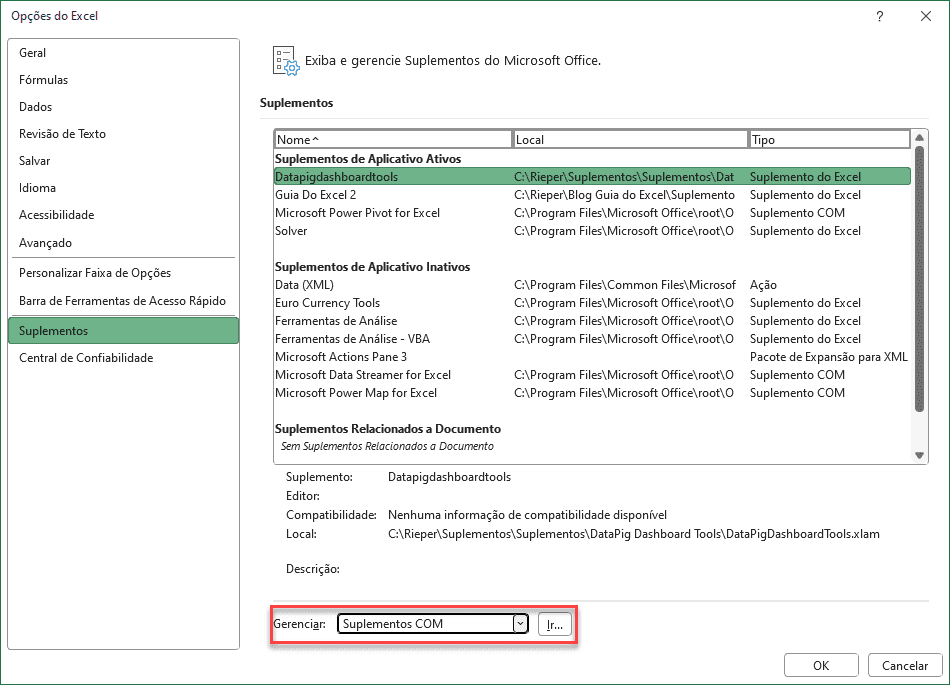This screenshot has width=950, height=685.
Task: Select Microsoft Power Pivot for Excel
Action: click(592, 213)
